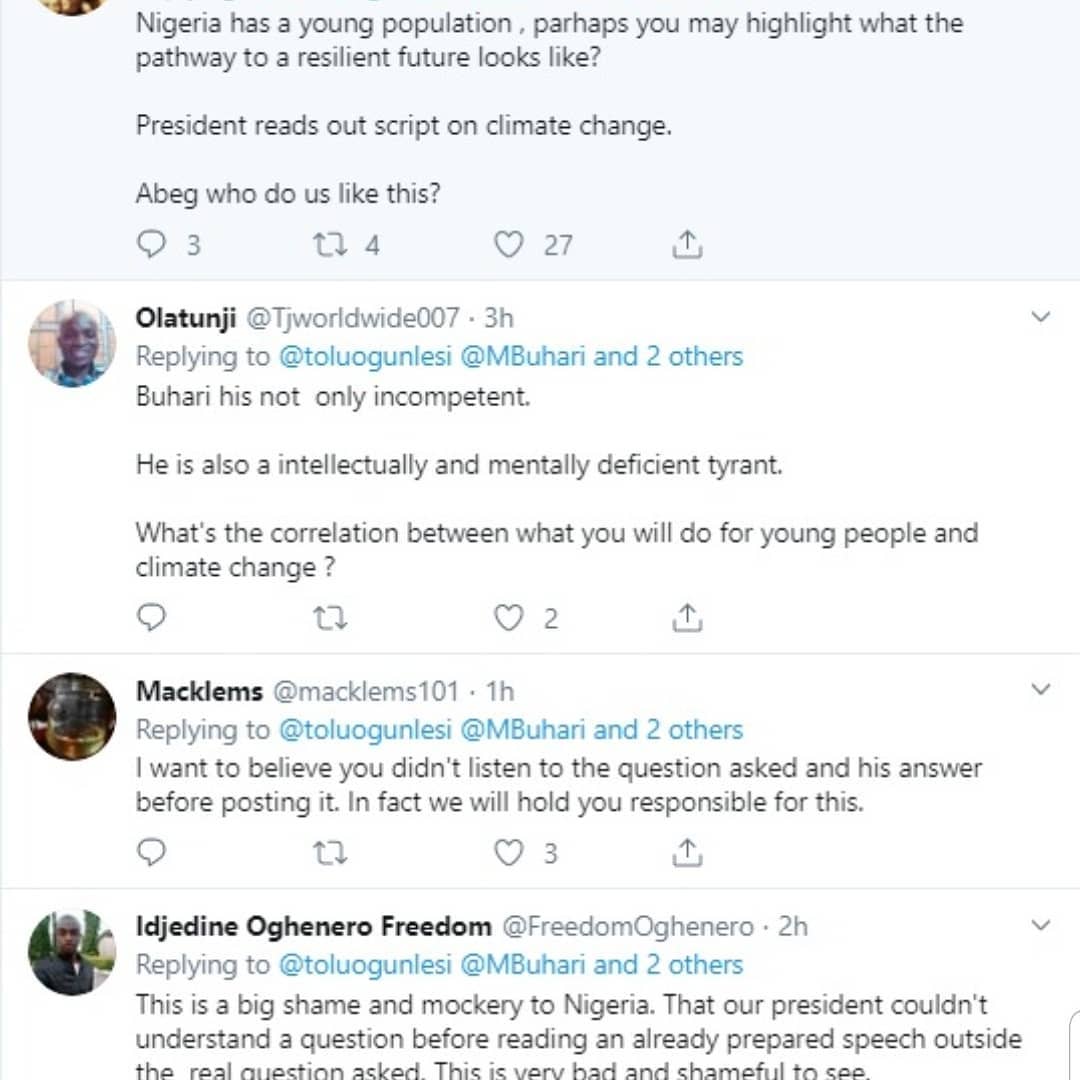Retweet Olatunji's tweet

(330, 618)
